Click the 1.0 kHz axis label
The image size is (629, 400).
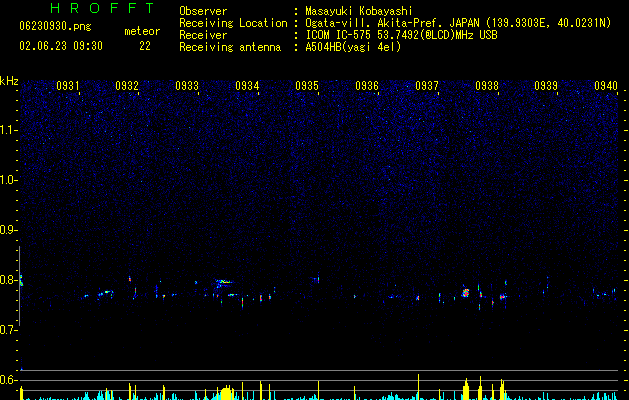tap(8, 180)
